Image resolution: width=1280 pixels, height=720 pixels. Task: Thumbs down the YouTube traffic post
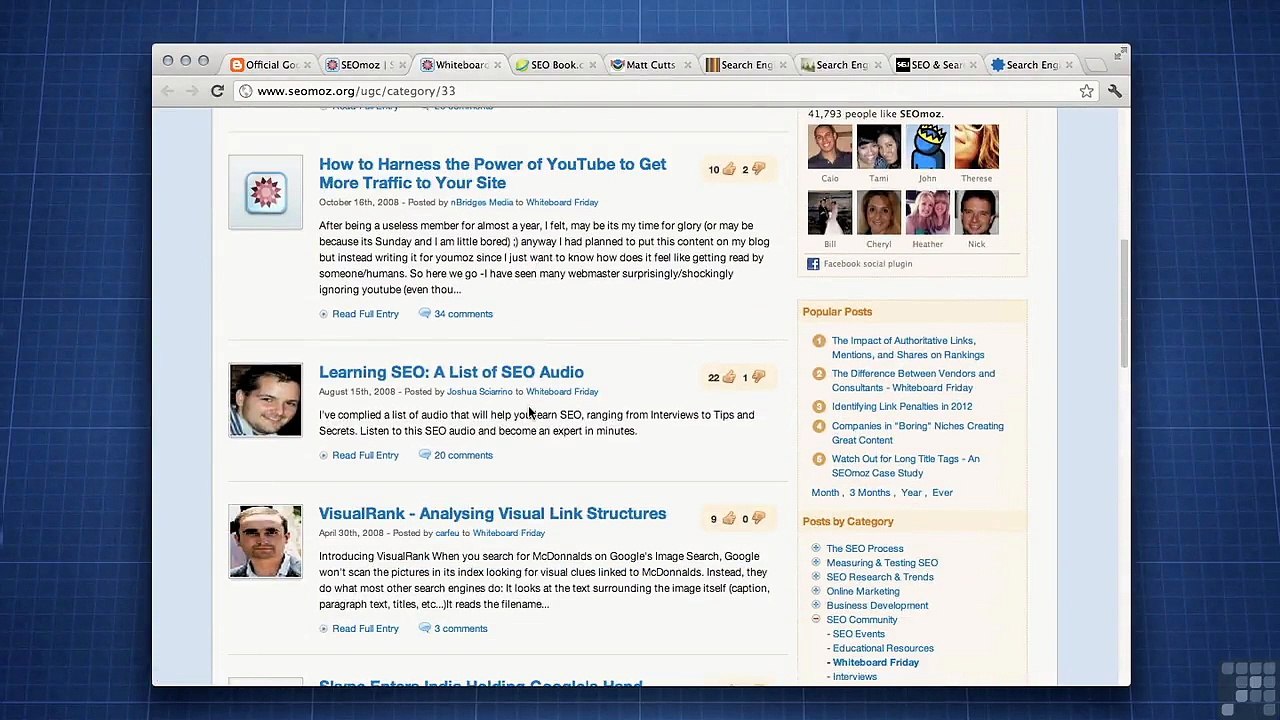tap(757, 169)
